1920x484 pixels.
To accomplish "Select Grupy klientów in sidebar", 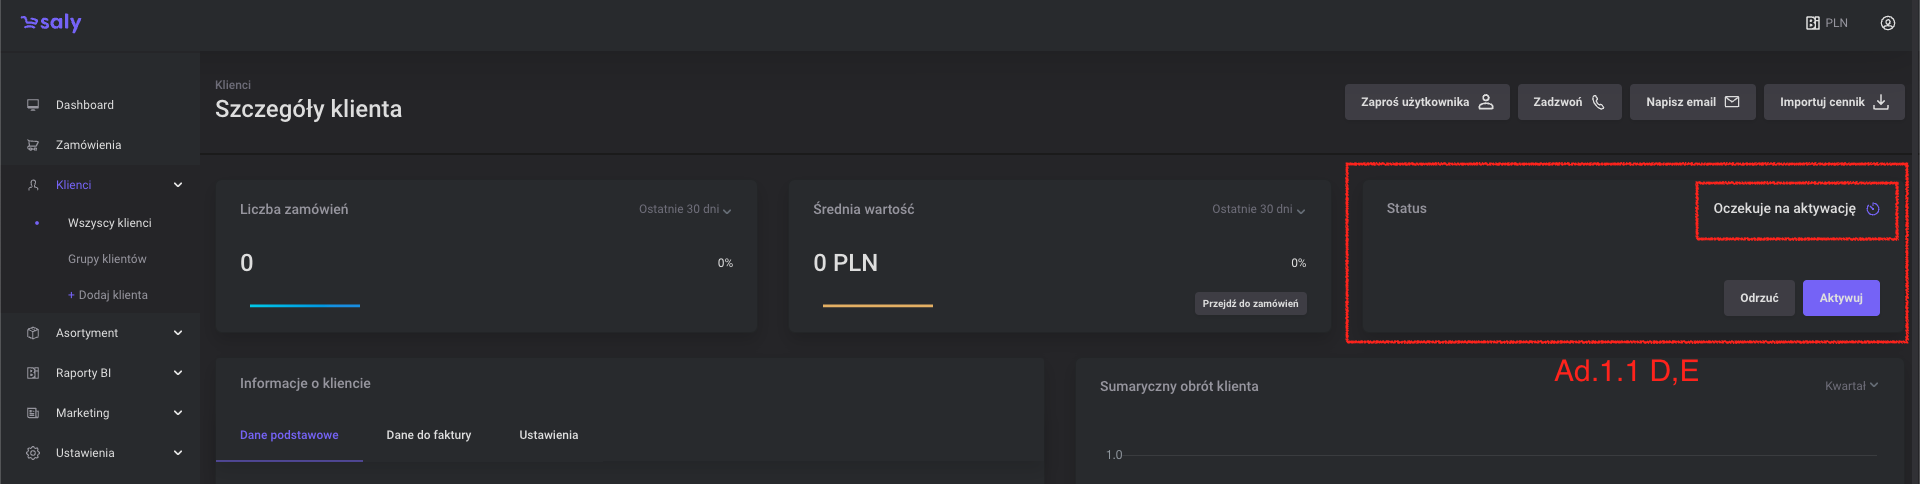I will pyautogui.click(x=107, y=259).
